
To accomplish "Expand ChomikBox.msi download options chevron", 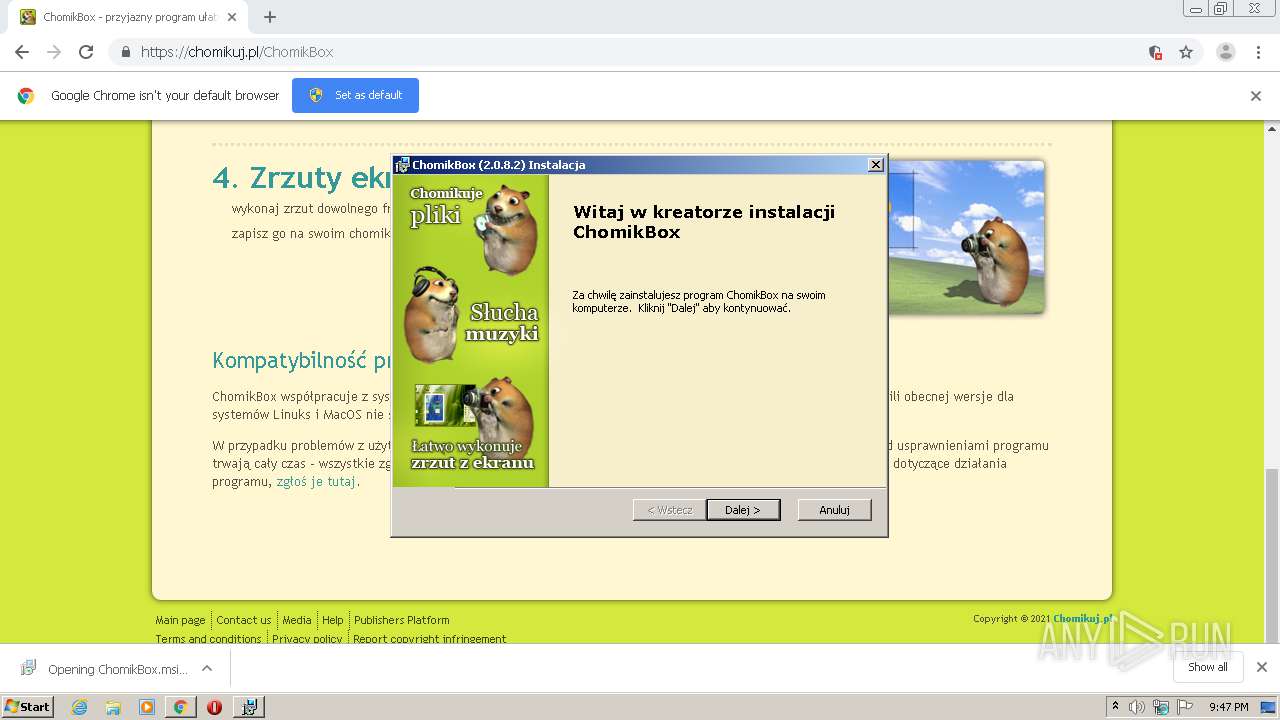I will 207,668.
